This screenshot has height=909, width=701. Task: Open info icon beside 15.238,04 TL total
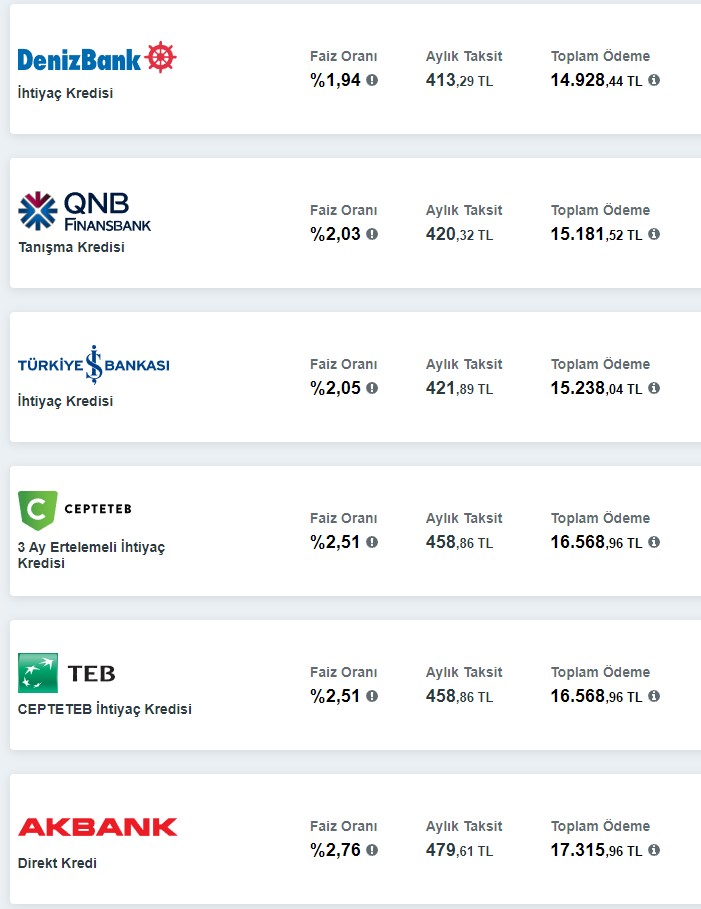click(x=654, y=388)
